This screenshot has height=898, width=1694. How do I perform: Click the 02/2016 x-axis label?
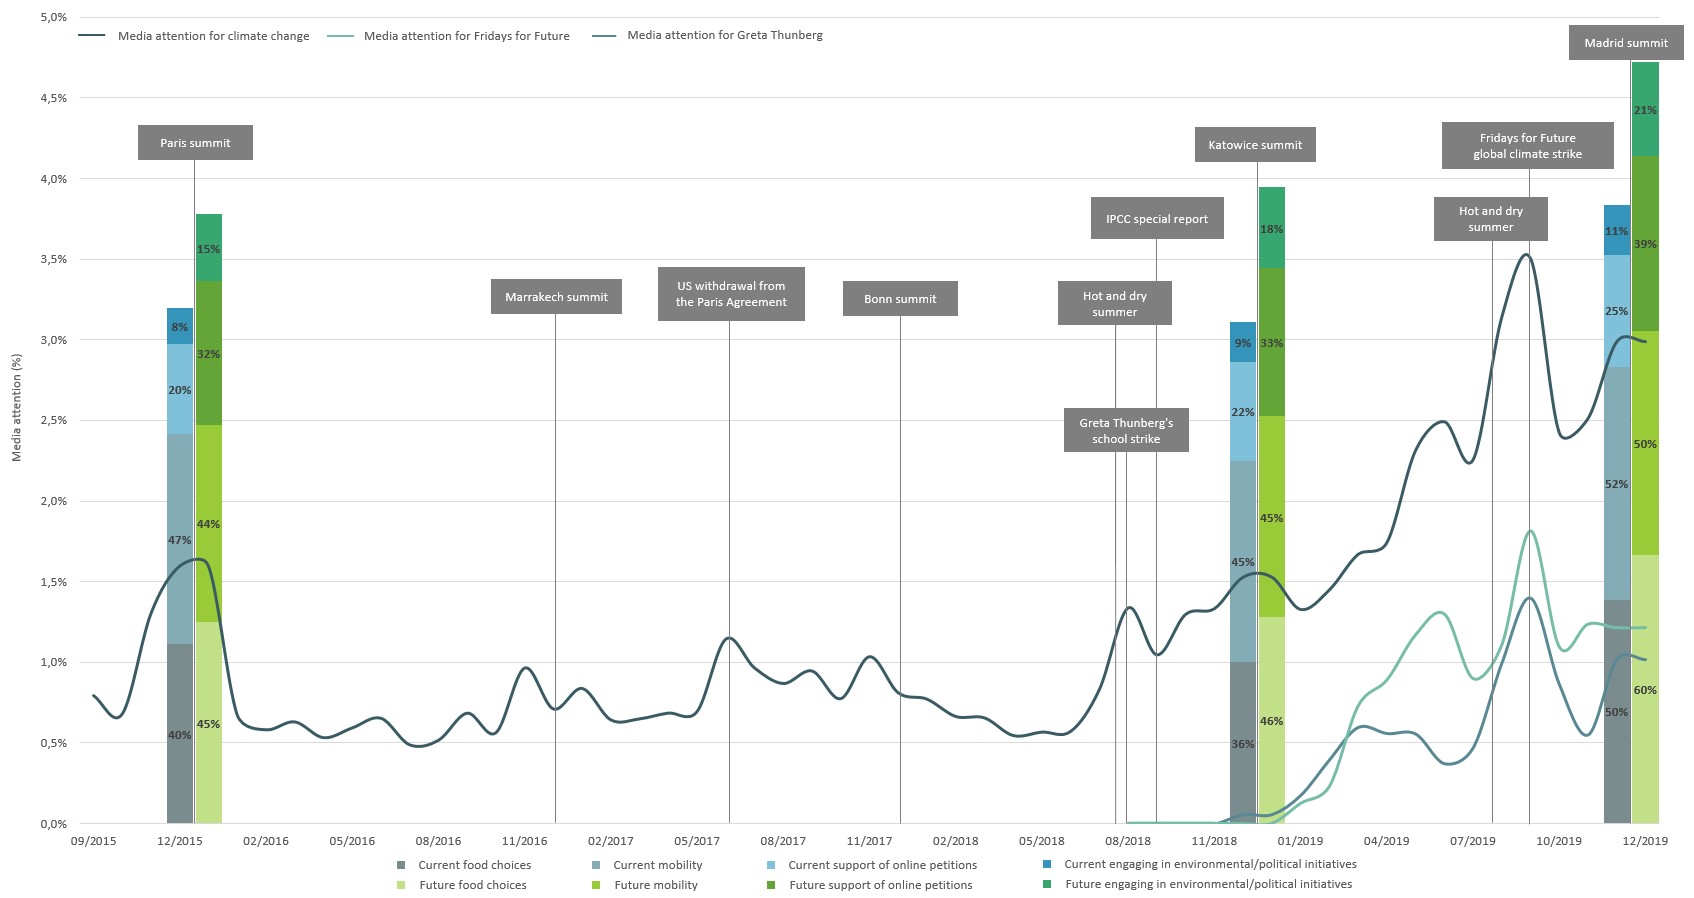click(266, 841)
